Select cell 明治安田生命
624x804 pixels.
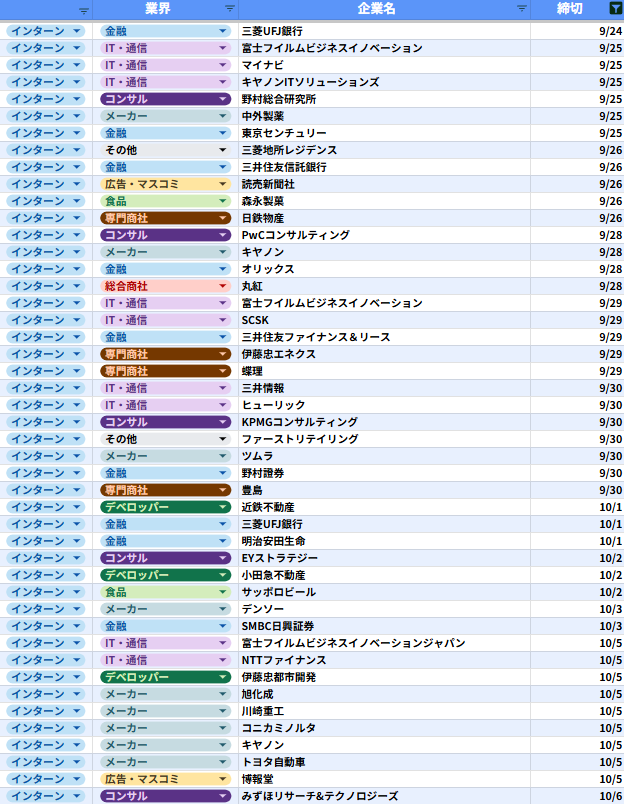(385, 541)
